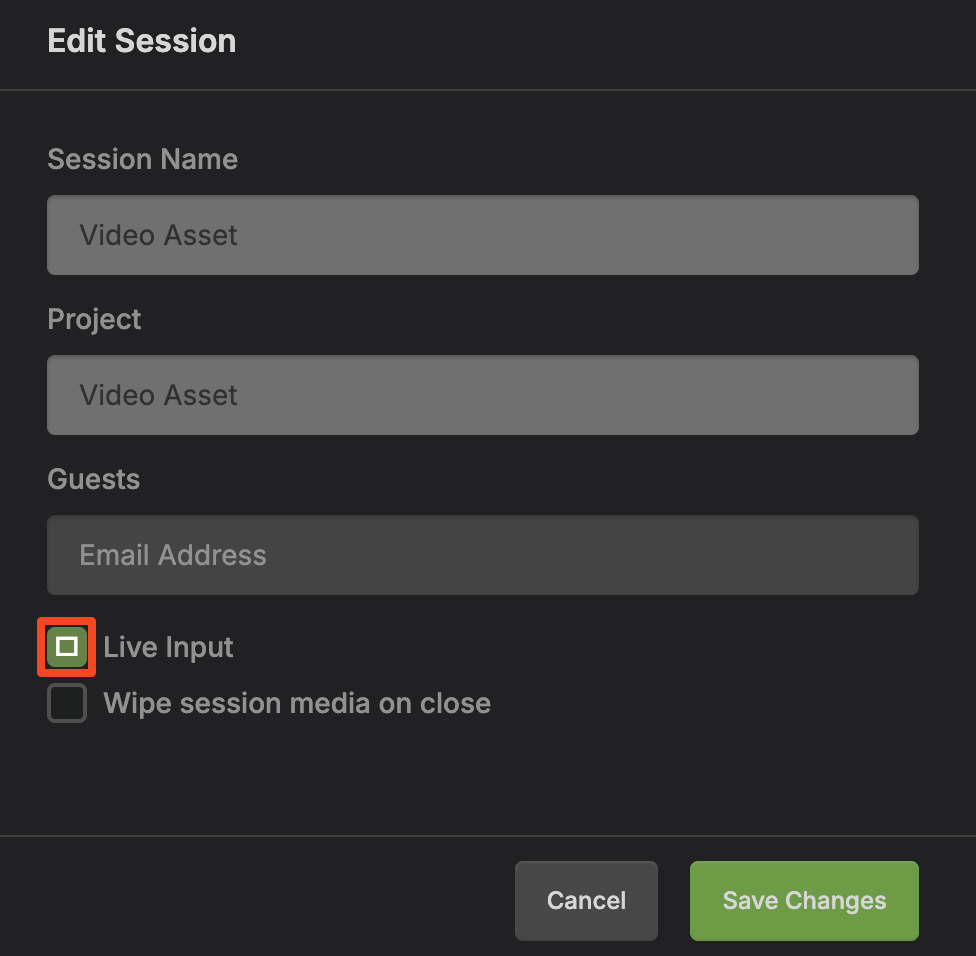The image size is (976, 956).
Task: Click the Email Address placeholder text
Action: (x=173, y=555)
